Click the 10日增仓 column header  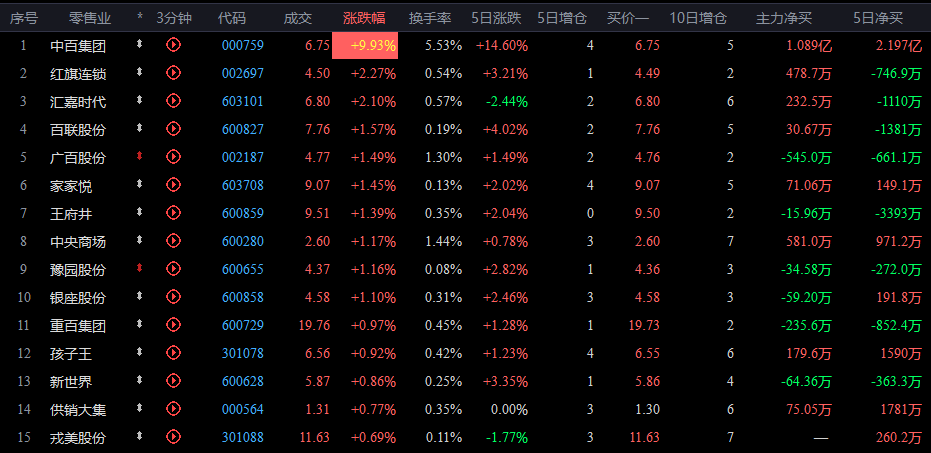(x=698, y=18)
